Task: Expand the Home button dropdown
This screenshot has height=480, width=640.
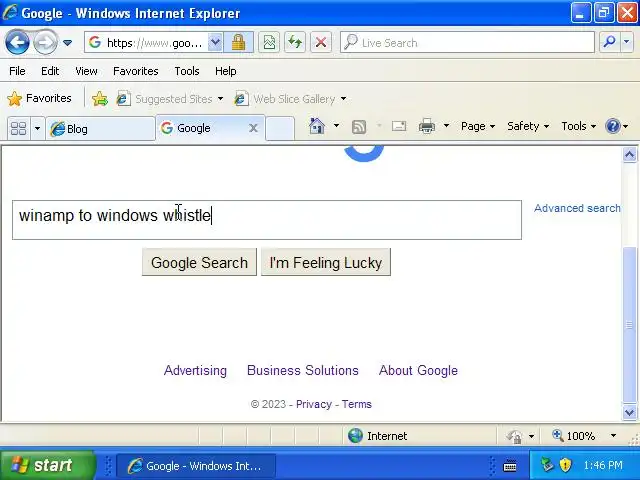Action: coord(336,126)
